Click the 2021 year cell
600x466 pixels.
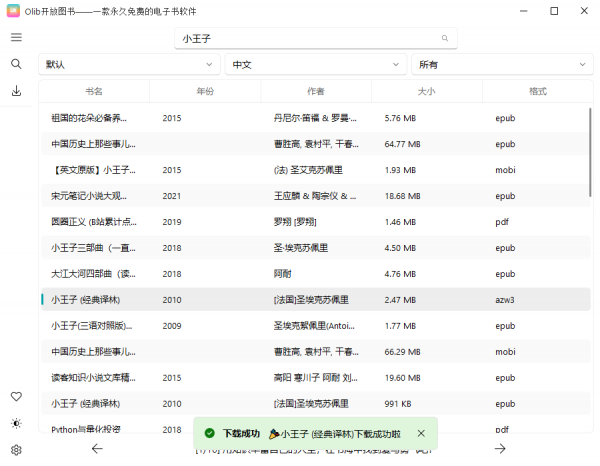(x=171, y=196)
